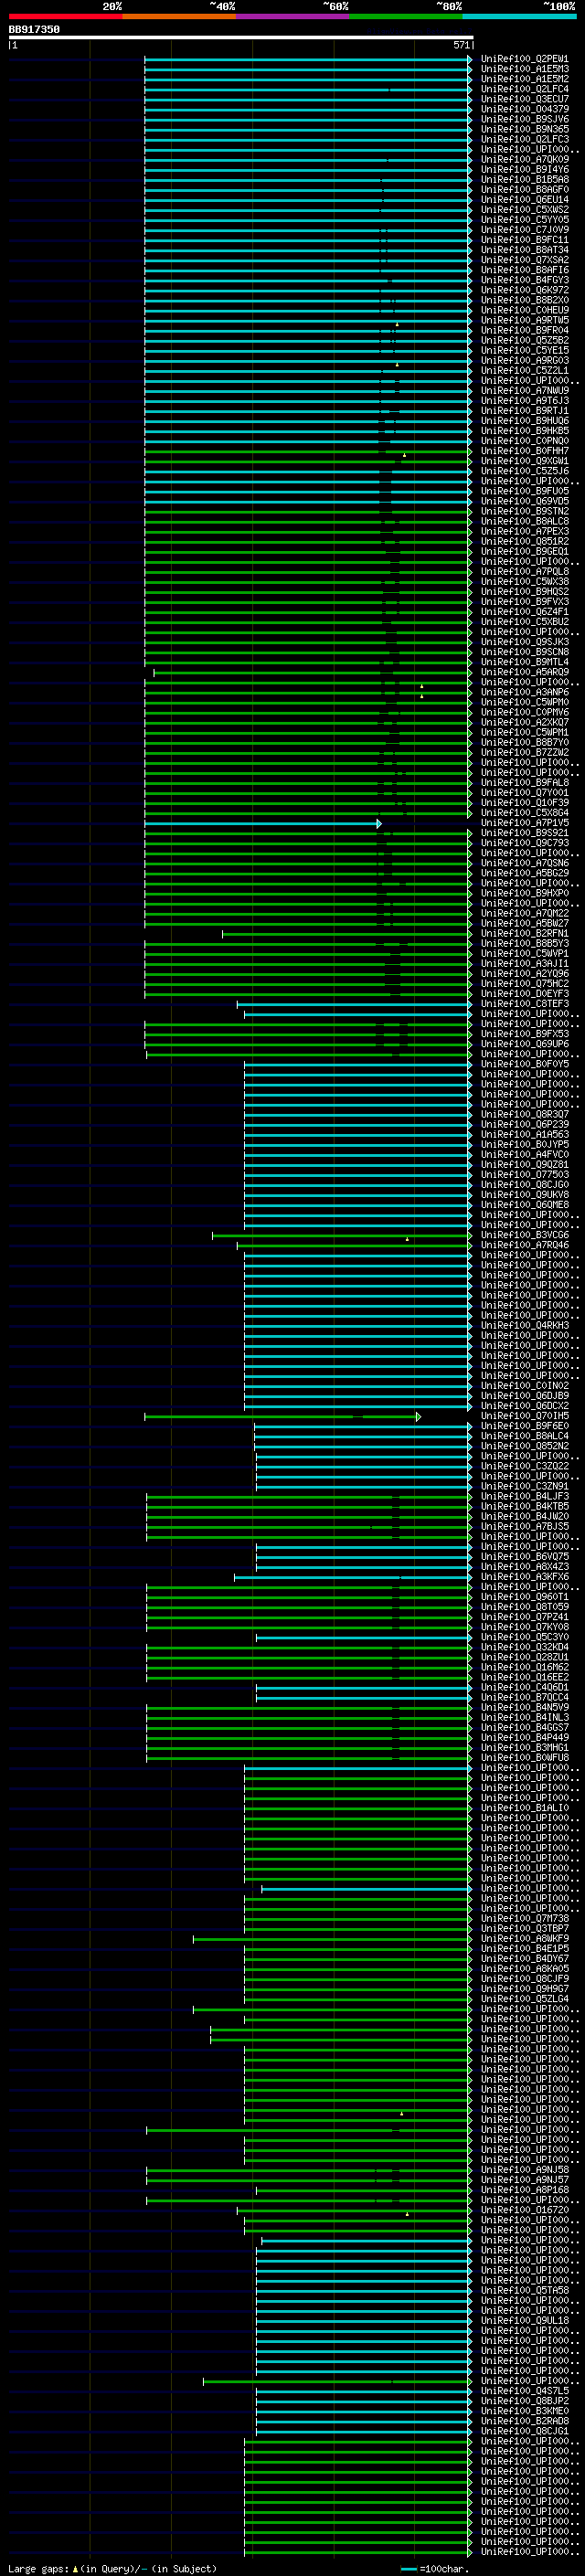
Task: Select hit label UniRef100_A7BJS5
Action: point(524,1527)
